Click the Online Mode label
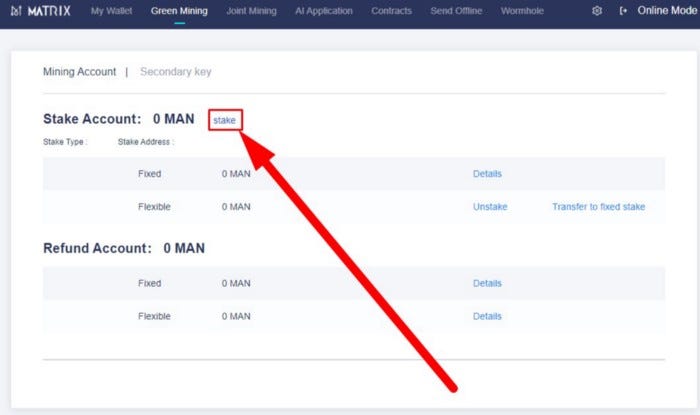The image size is (700, 415). (667, 11)
